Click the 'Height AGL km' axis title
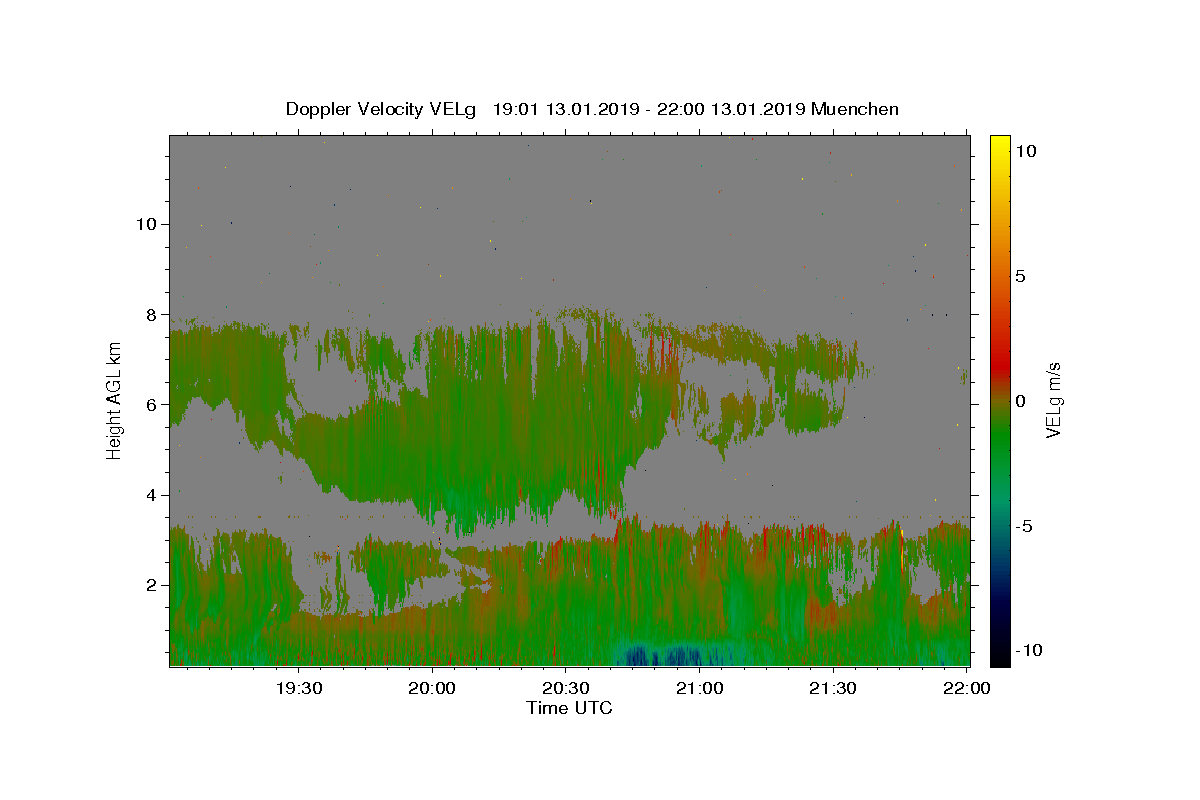Screen dimensions: 1200x800 pos(115,400)
